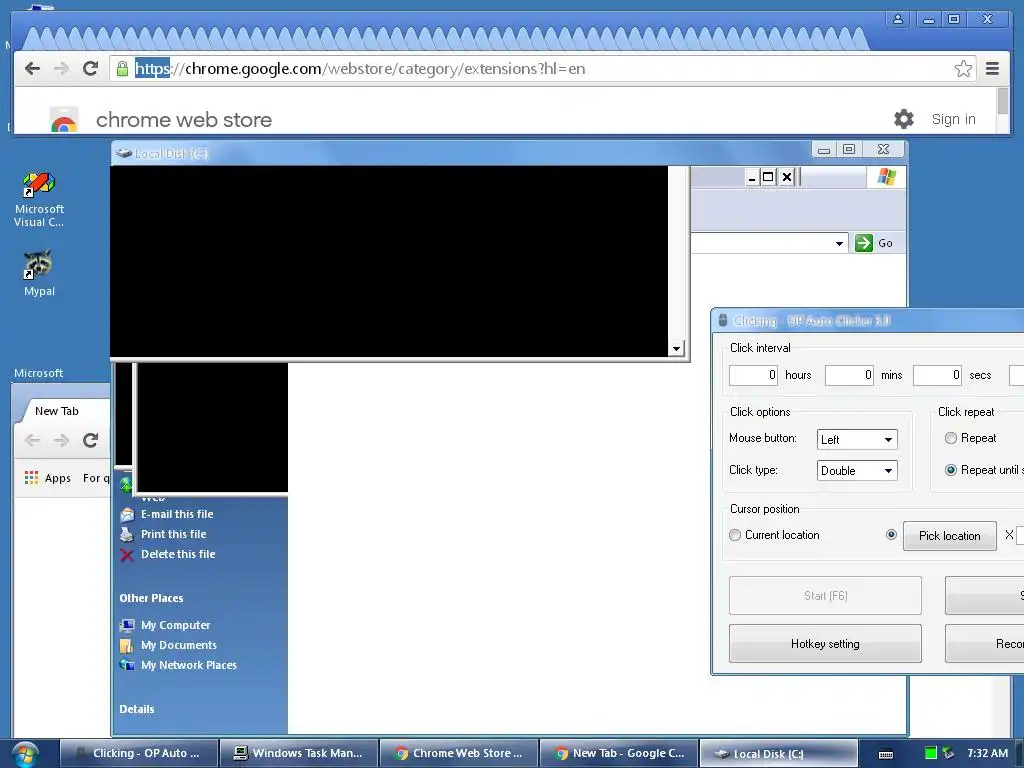Click the hours input field
The width and height of the screenshot is (1024, 768).
coord(753,375)
